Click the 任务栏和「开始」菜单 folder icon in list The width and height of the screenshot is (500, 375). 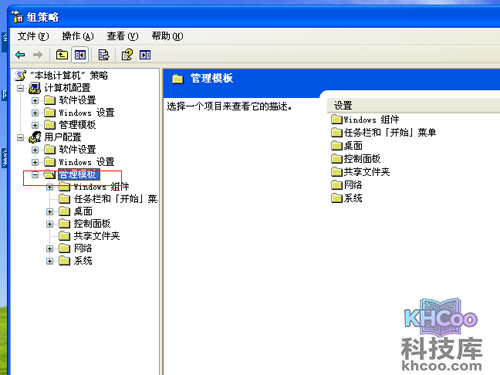point(337,133)
